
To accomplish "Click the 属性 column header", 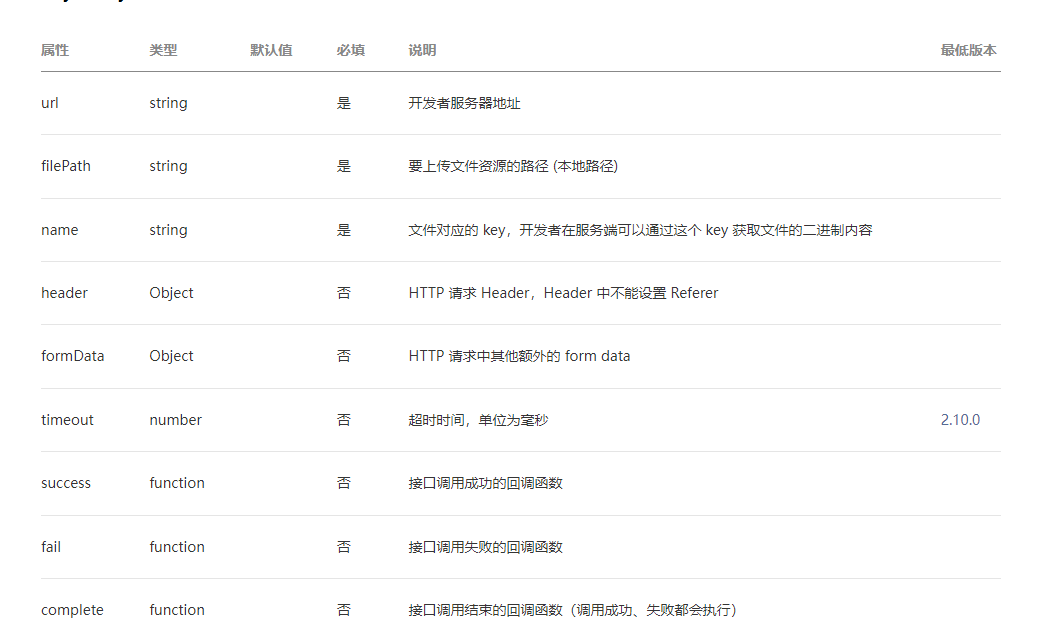I will tap(55, 50).
